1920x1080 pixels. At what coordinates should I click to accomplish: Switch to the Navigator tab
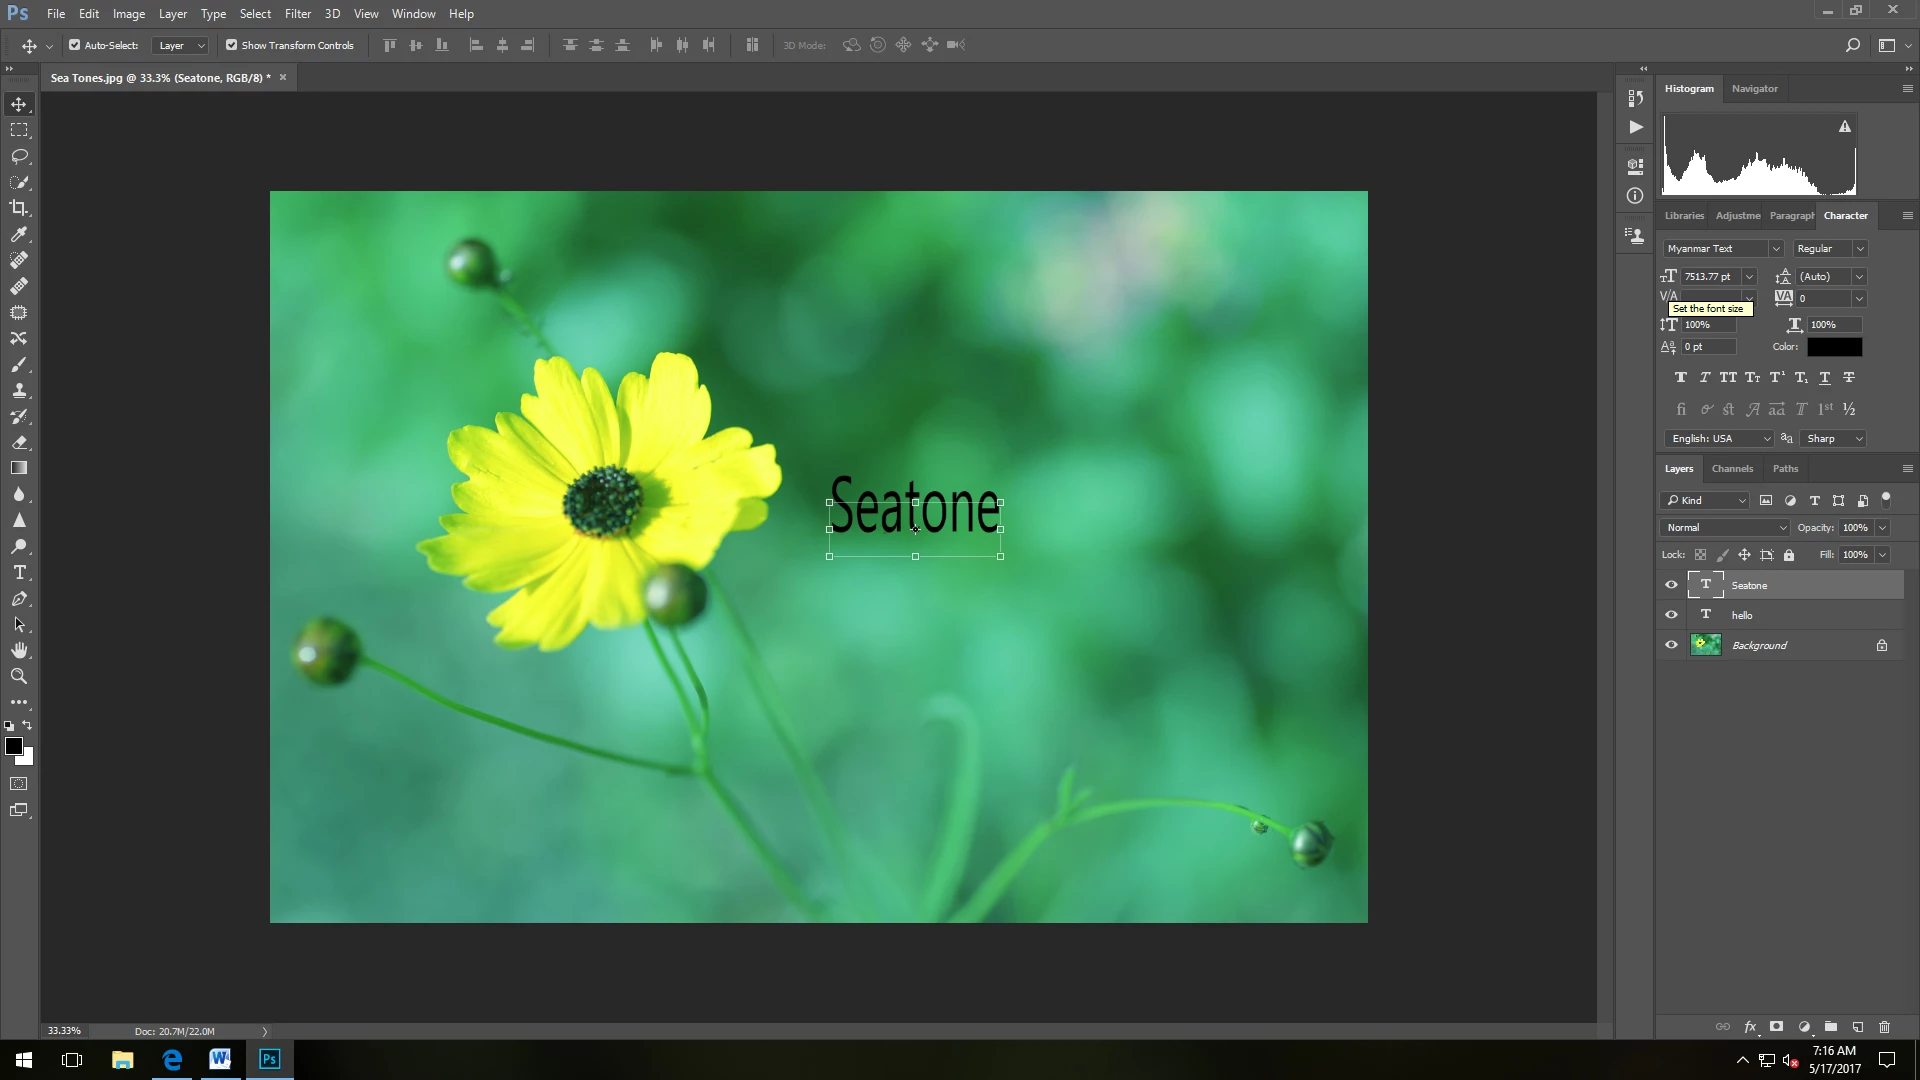tap(1754, 89)
